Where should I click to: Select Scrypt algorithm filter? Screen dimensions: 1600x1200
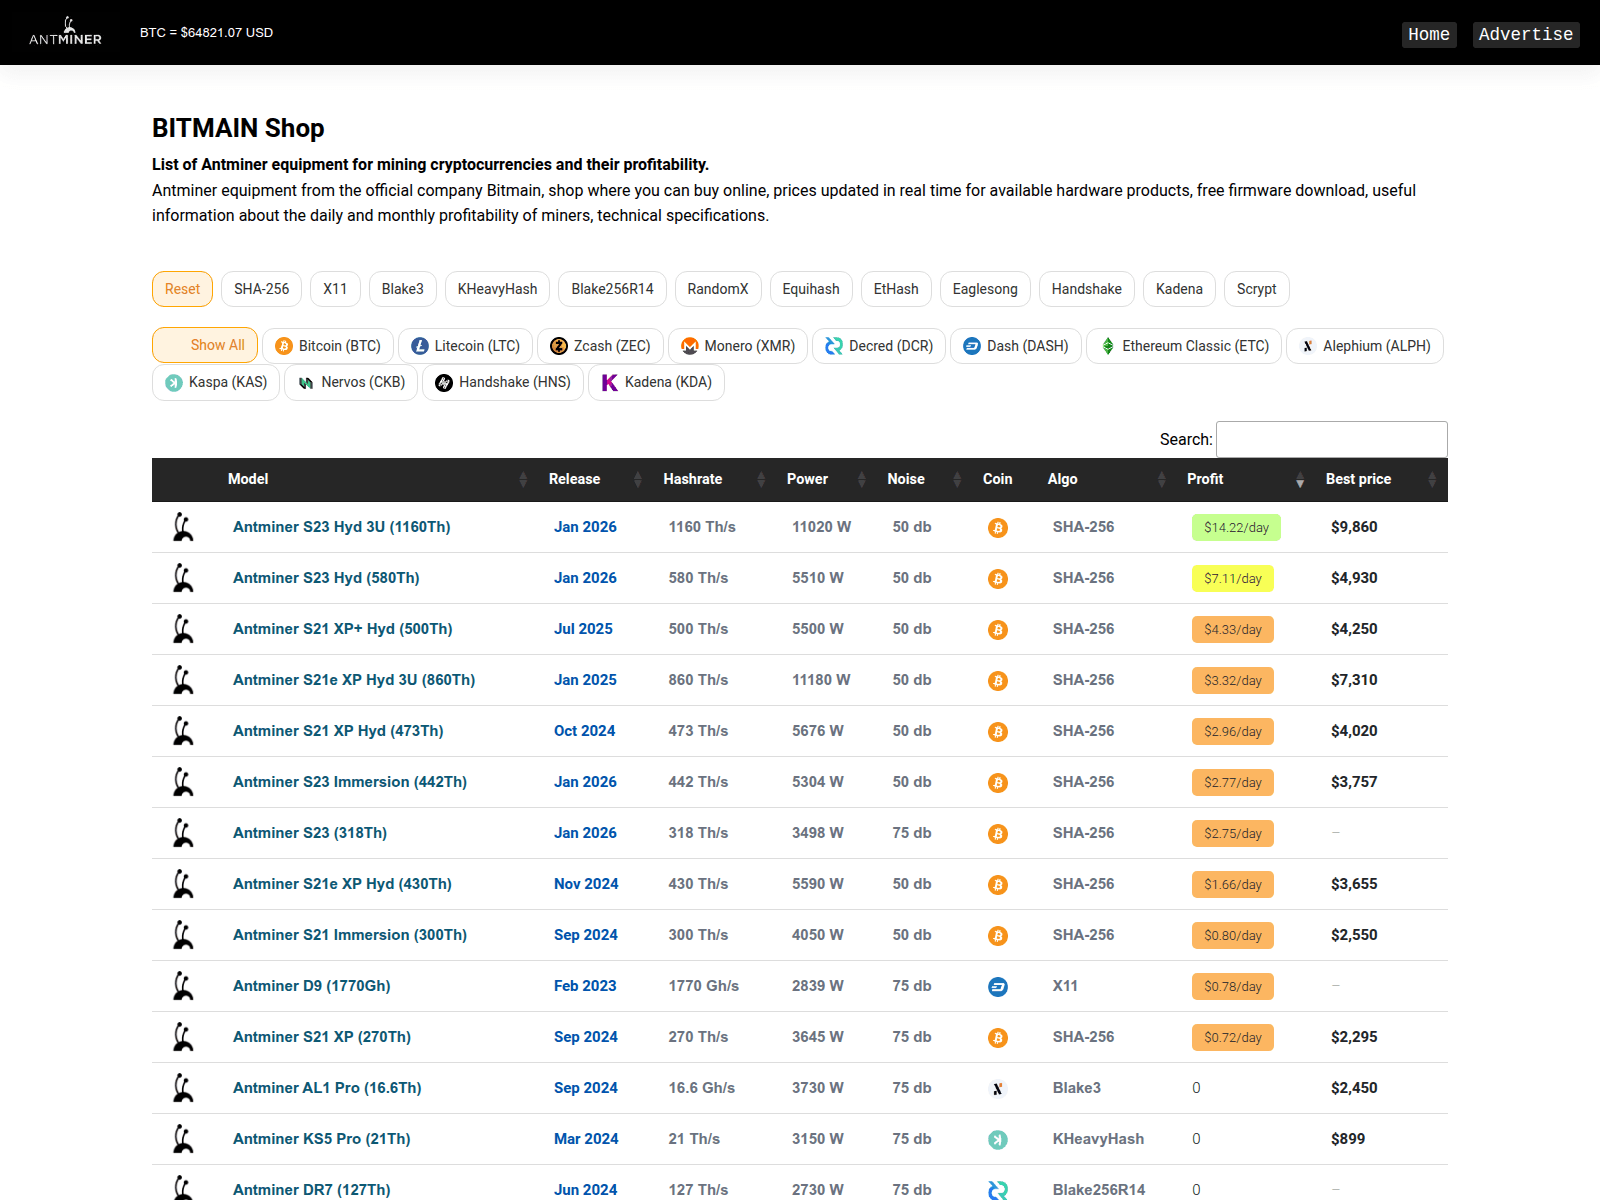[1256, 289]
